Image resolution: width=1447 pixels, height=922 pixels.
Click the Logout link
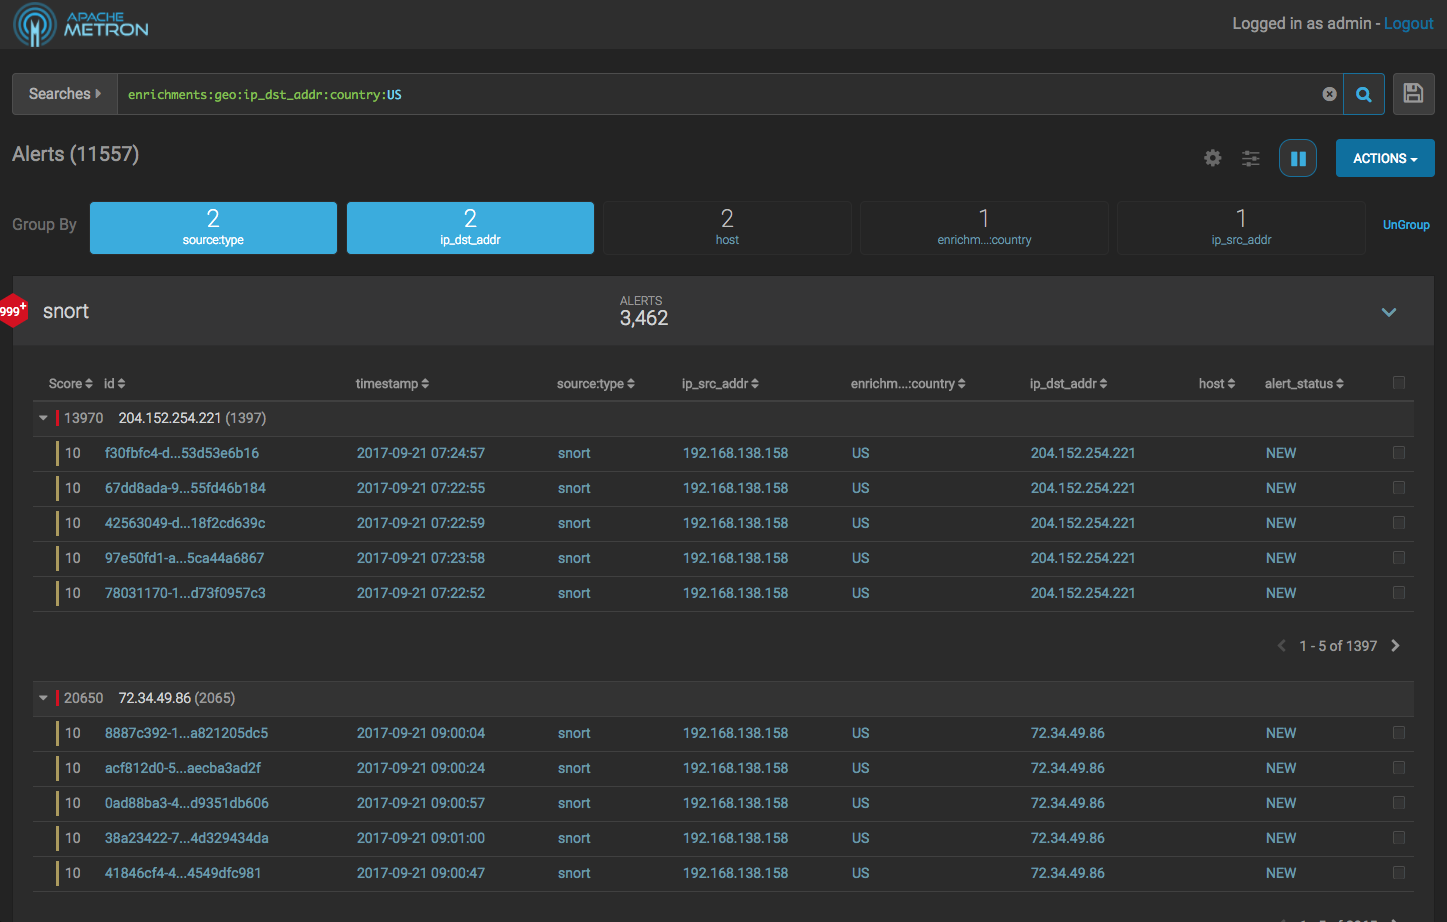pos(1408,23)
